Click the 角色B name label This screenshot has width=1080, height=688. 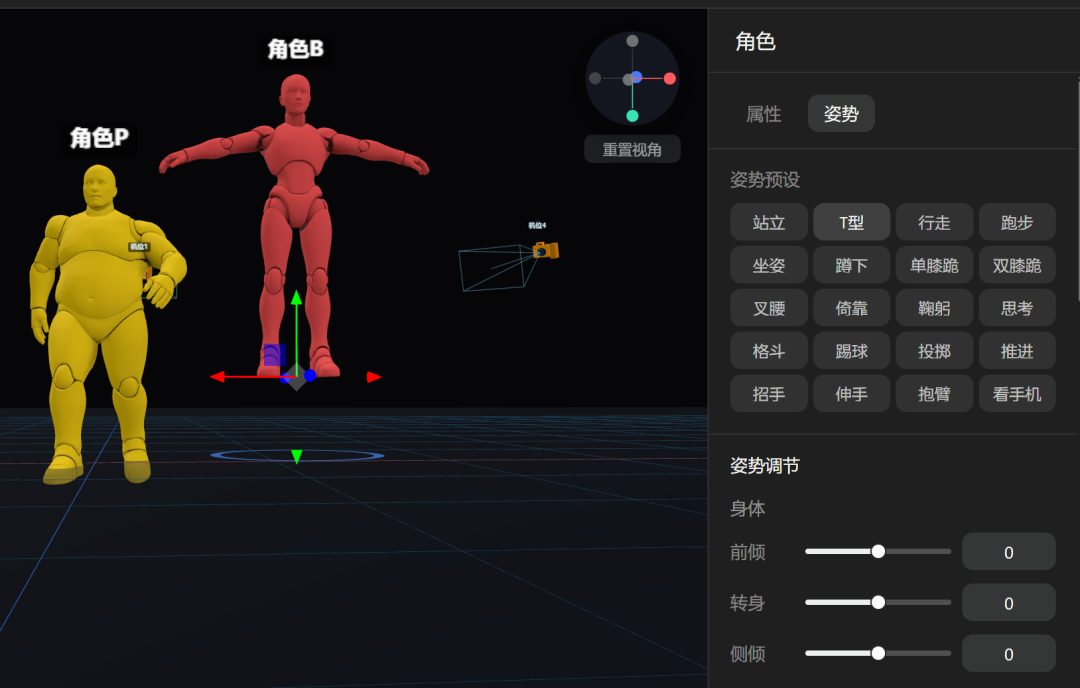point(295,49)
